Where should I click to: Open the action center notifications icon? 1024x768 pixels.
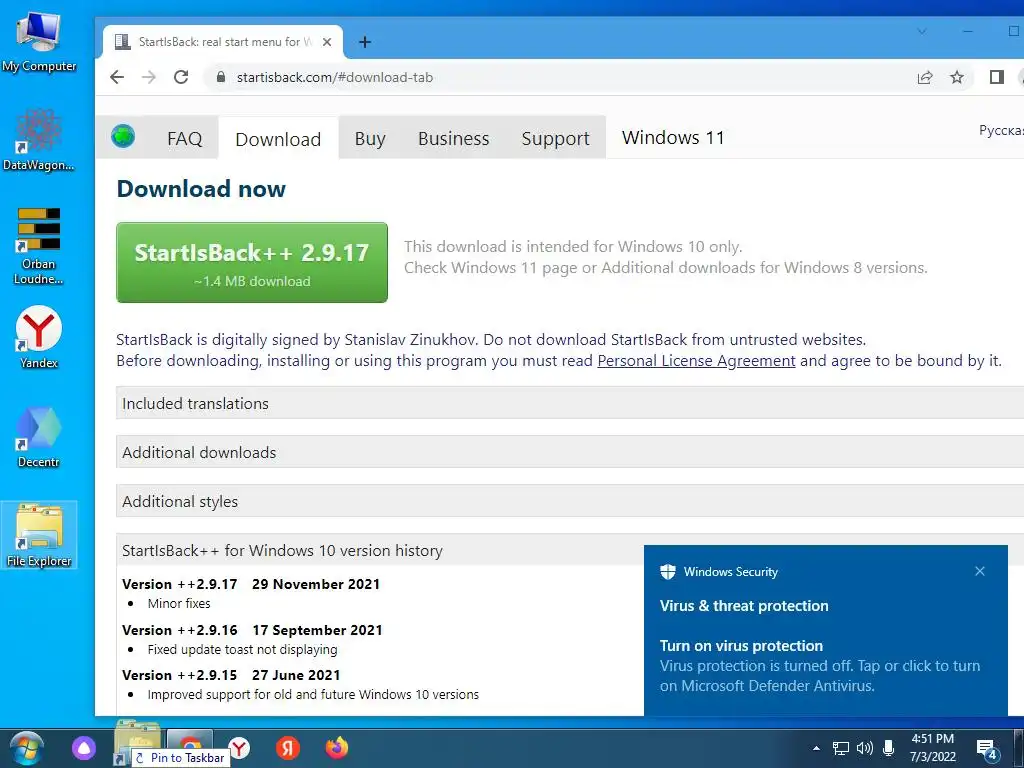985,750
